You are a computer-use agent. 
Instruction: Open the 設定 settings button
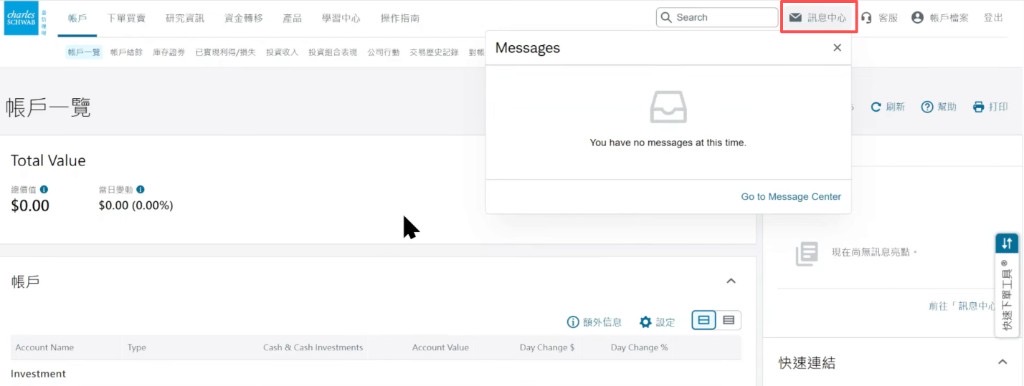pyautogui.click(x=657, y=321)
